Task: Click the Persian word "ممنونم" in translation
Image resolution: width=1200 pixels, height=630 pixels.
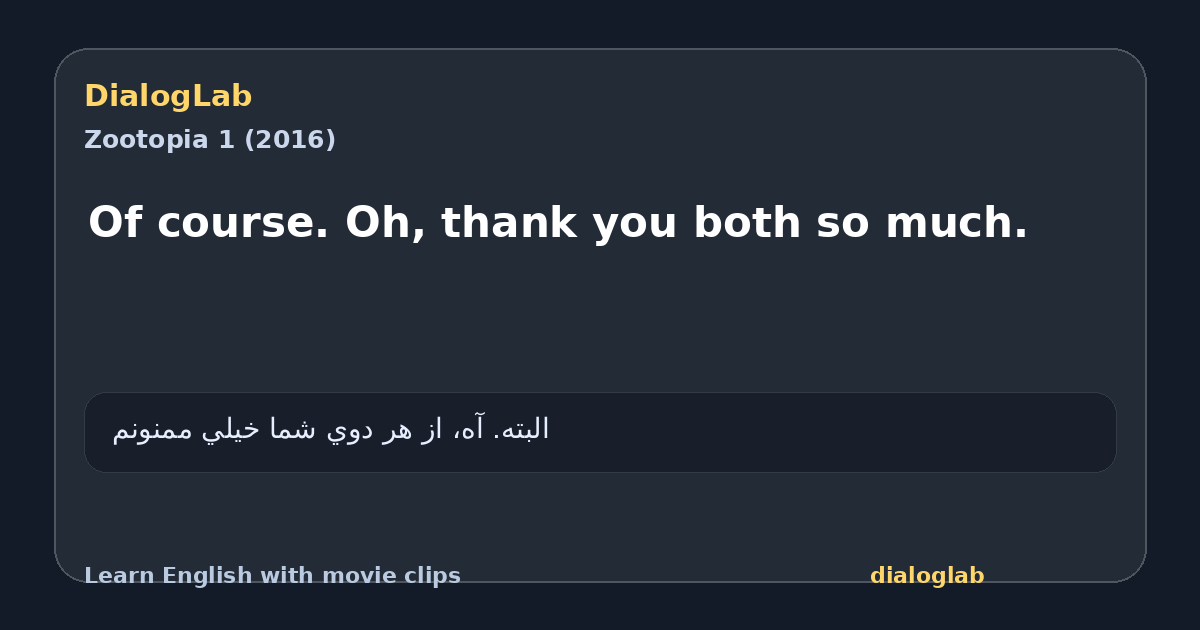Action: [155, 430]
